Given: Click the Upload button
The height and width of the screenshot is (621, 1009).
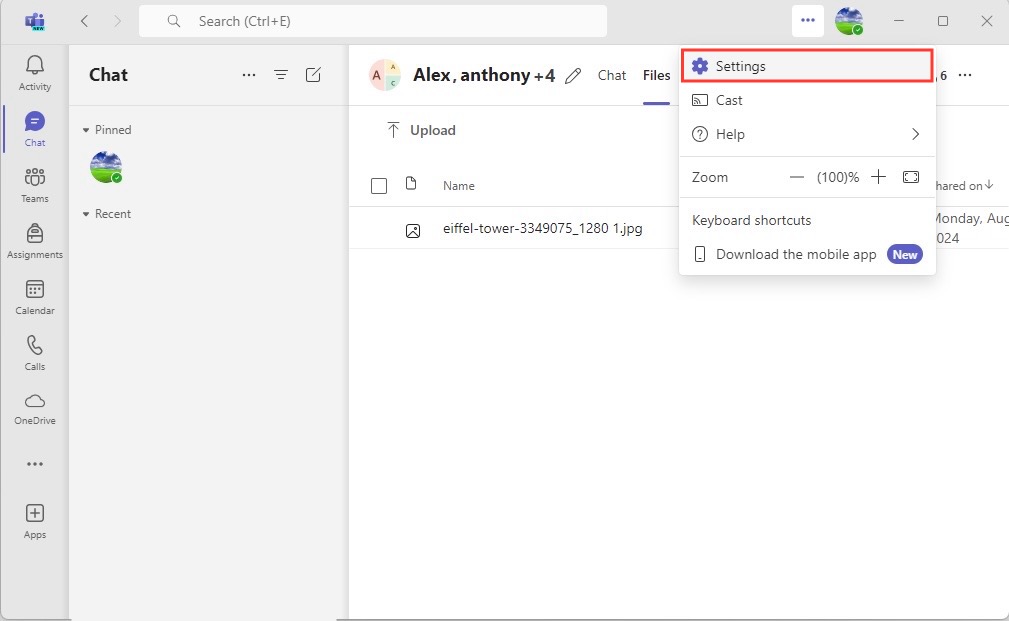Looking at the screenshot, I should (x=421, y=130).
